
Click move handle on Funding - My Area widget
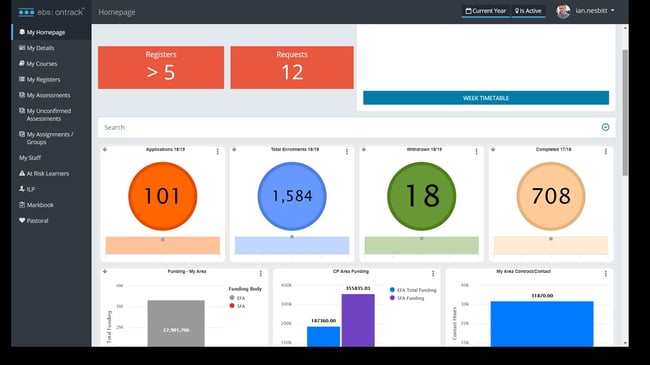point(105,271)
